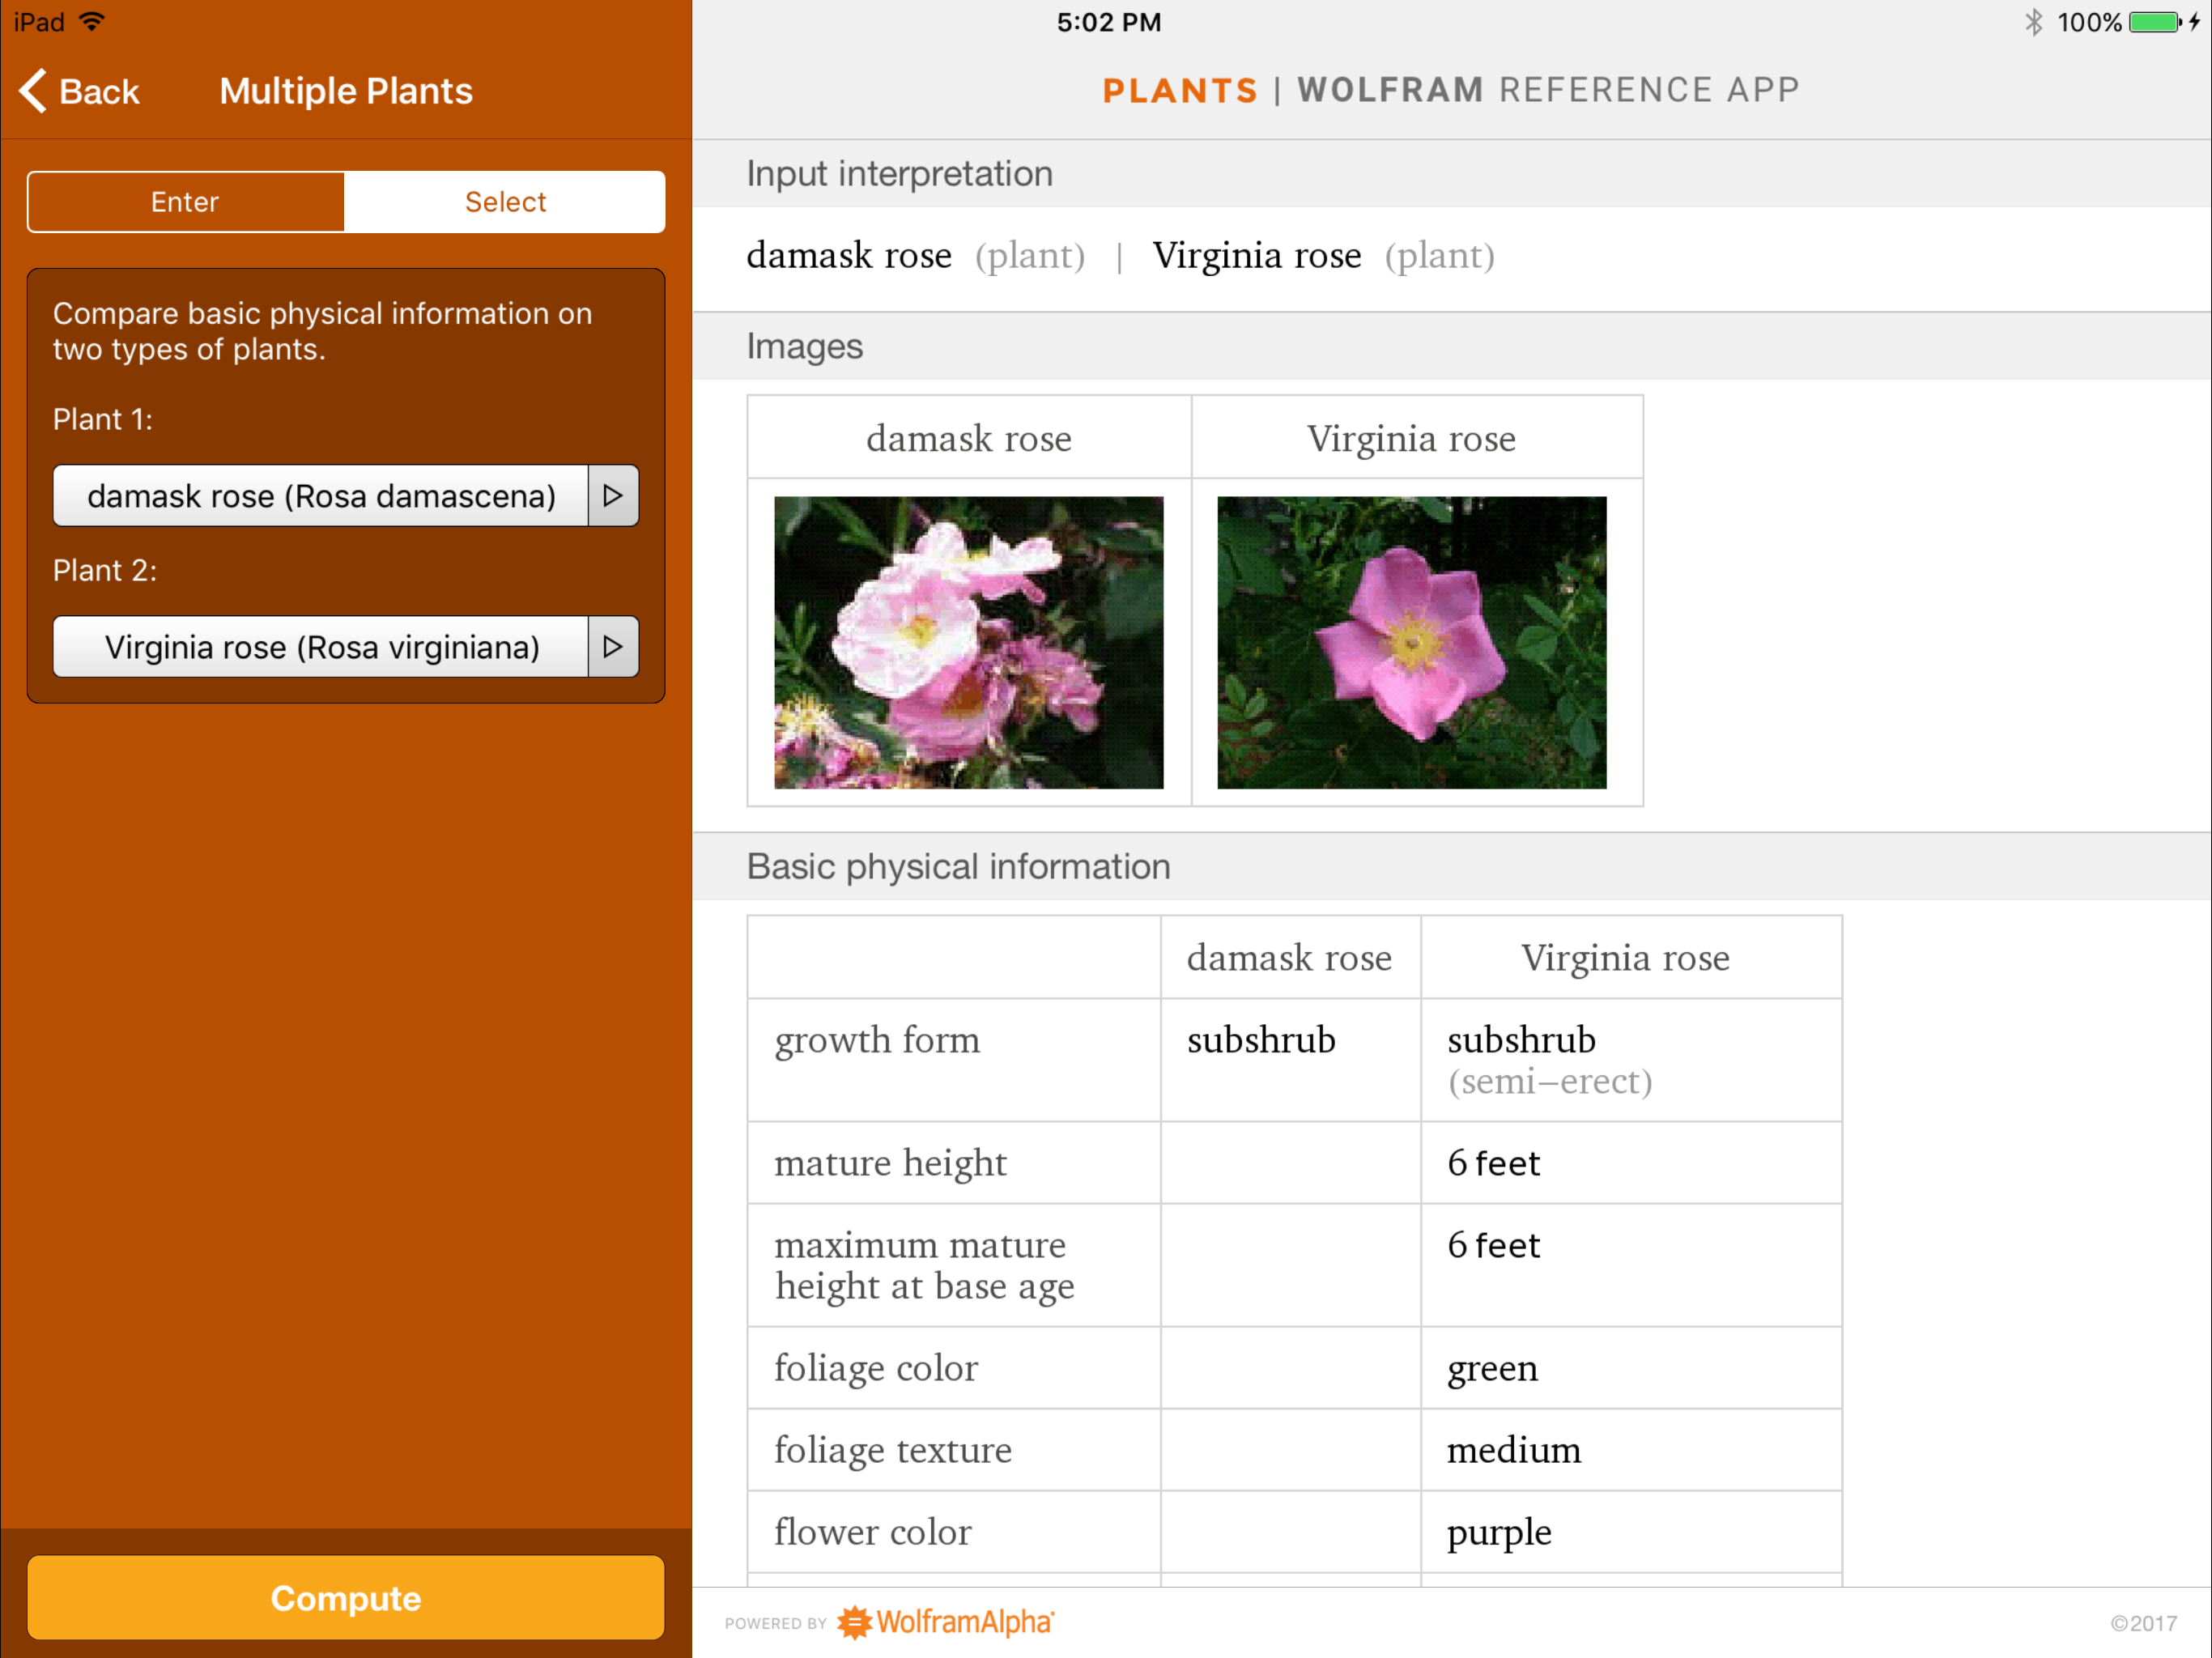This screenshot has height=1658, width=2212.
Task: Click the Wi-Fi status icon
Action: pos(92,22)
